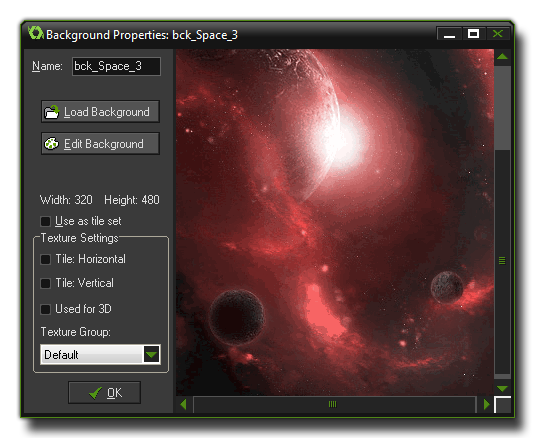Click the paint palette icon on Edit Background
The image size is (535, 438).
tap(52, 144)
